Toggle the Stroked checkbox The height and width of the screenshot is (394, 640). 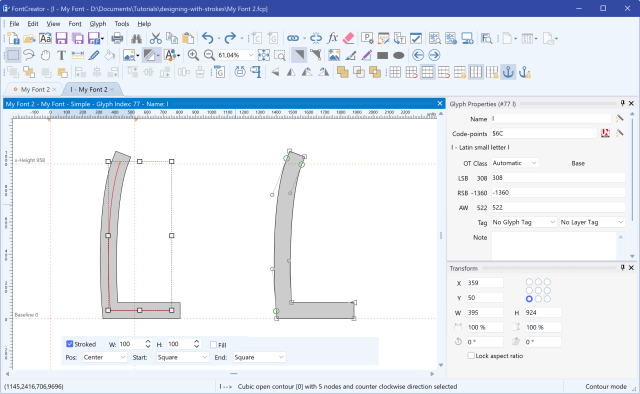[x=69, y=344]
